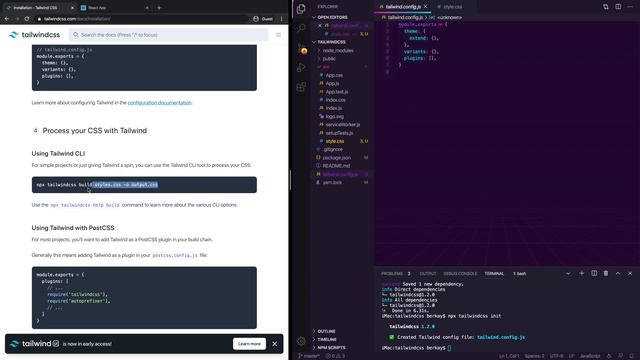Open new browser tab with plus

159,7
